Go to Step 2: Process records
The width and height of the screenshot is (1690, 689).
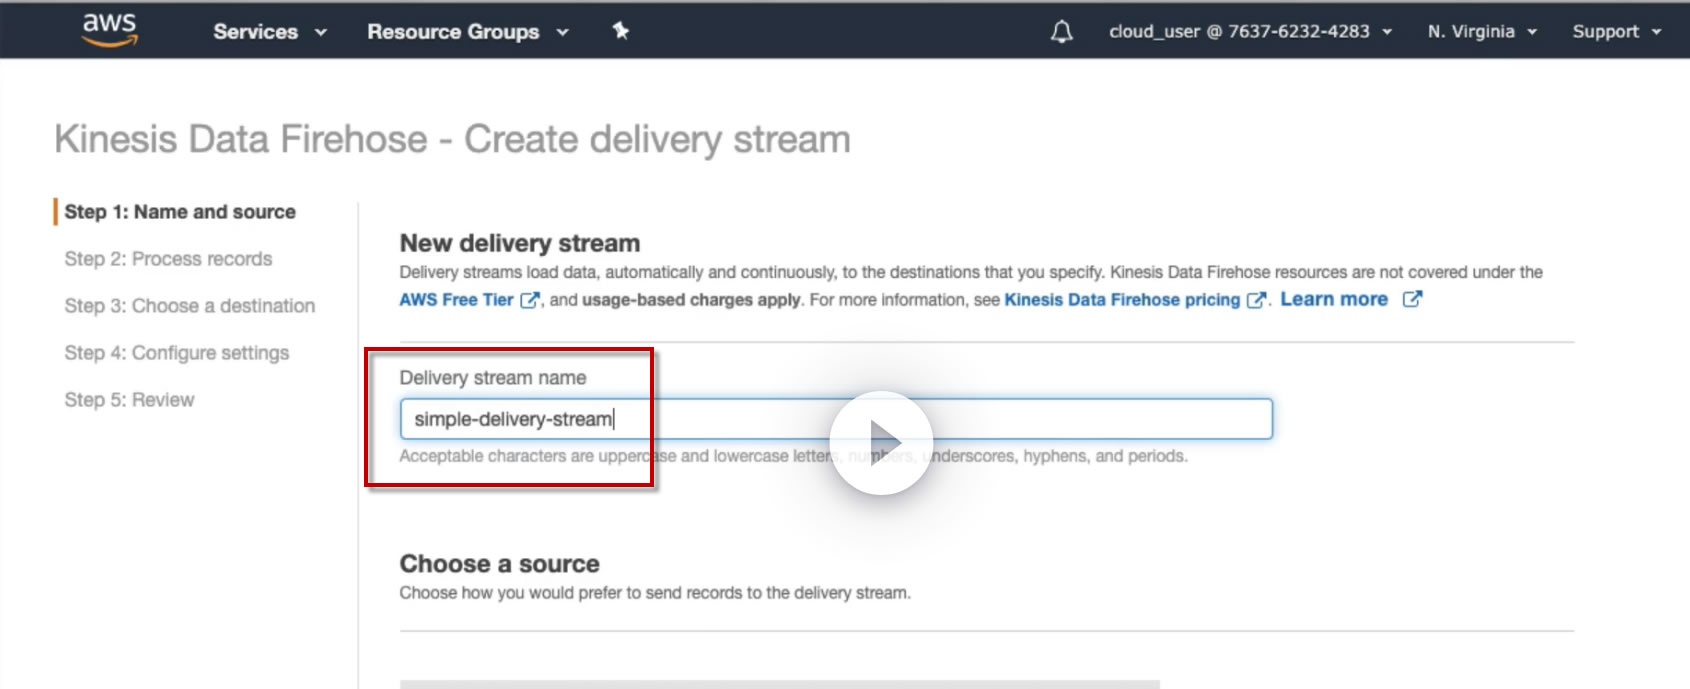pyautogui.click(x=168, y=259)
